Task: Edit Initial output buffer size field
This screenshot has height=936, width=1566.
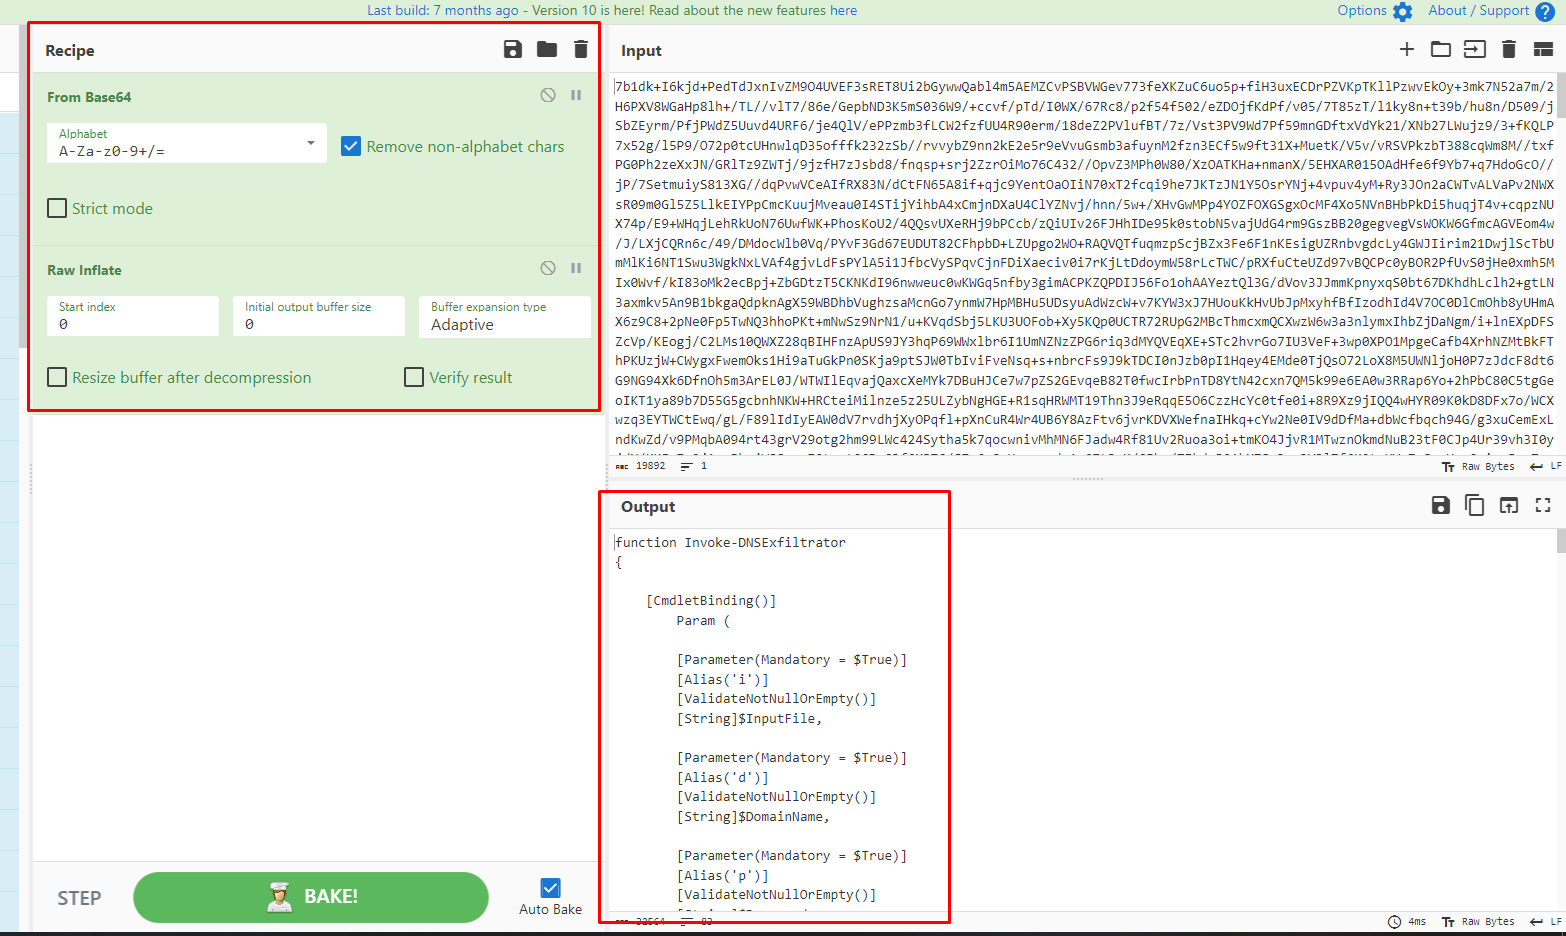Action: coord(319,316)
